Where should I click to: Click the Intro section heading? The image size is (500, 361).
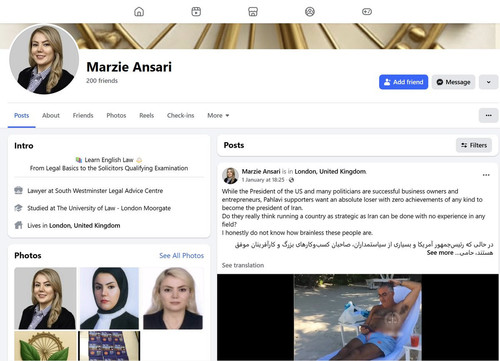click(24, 146)
